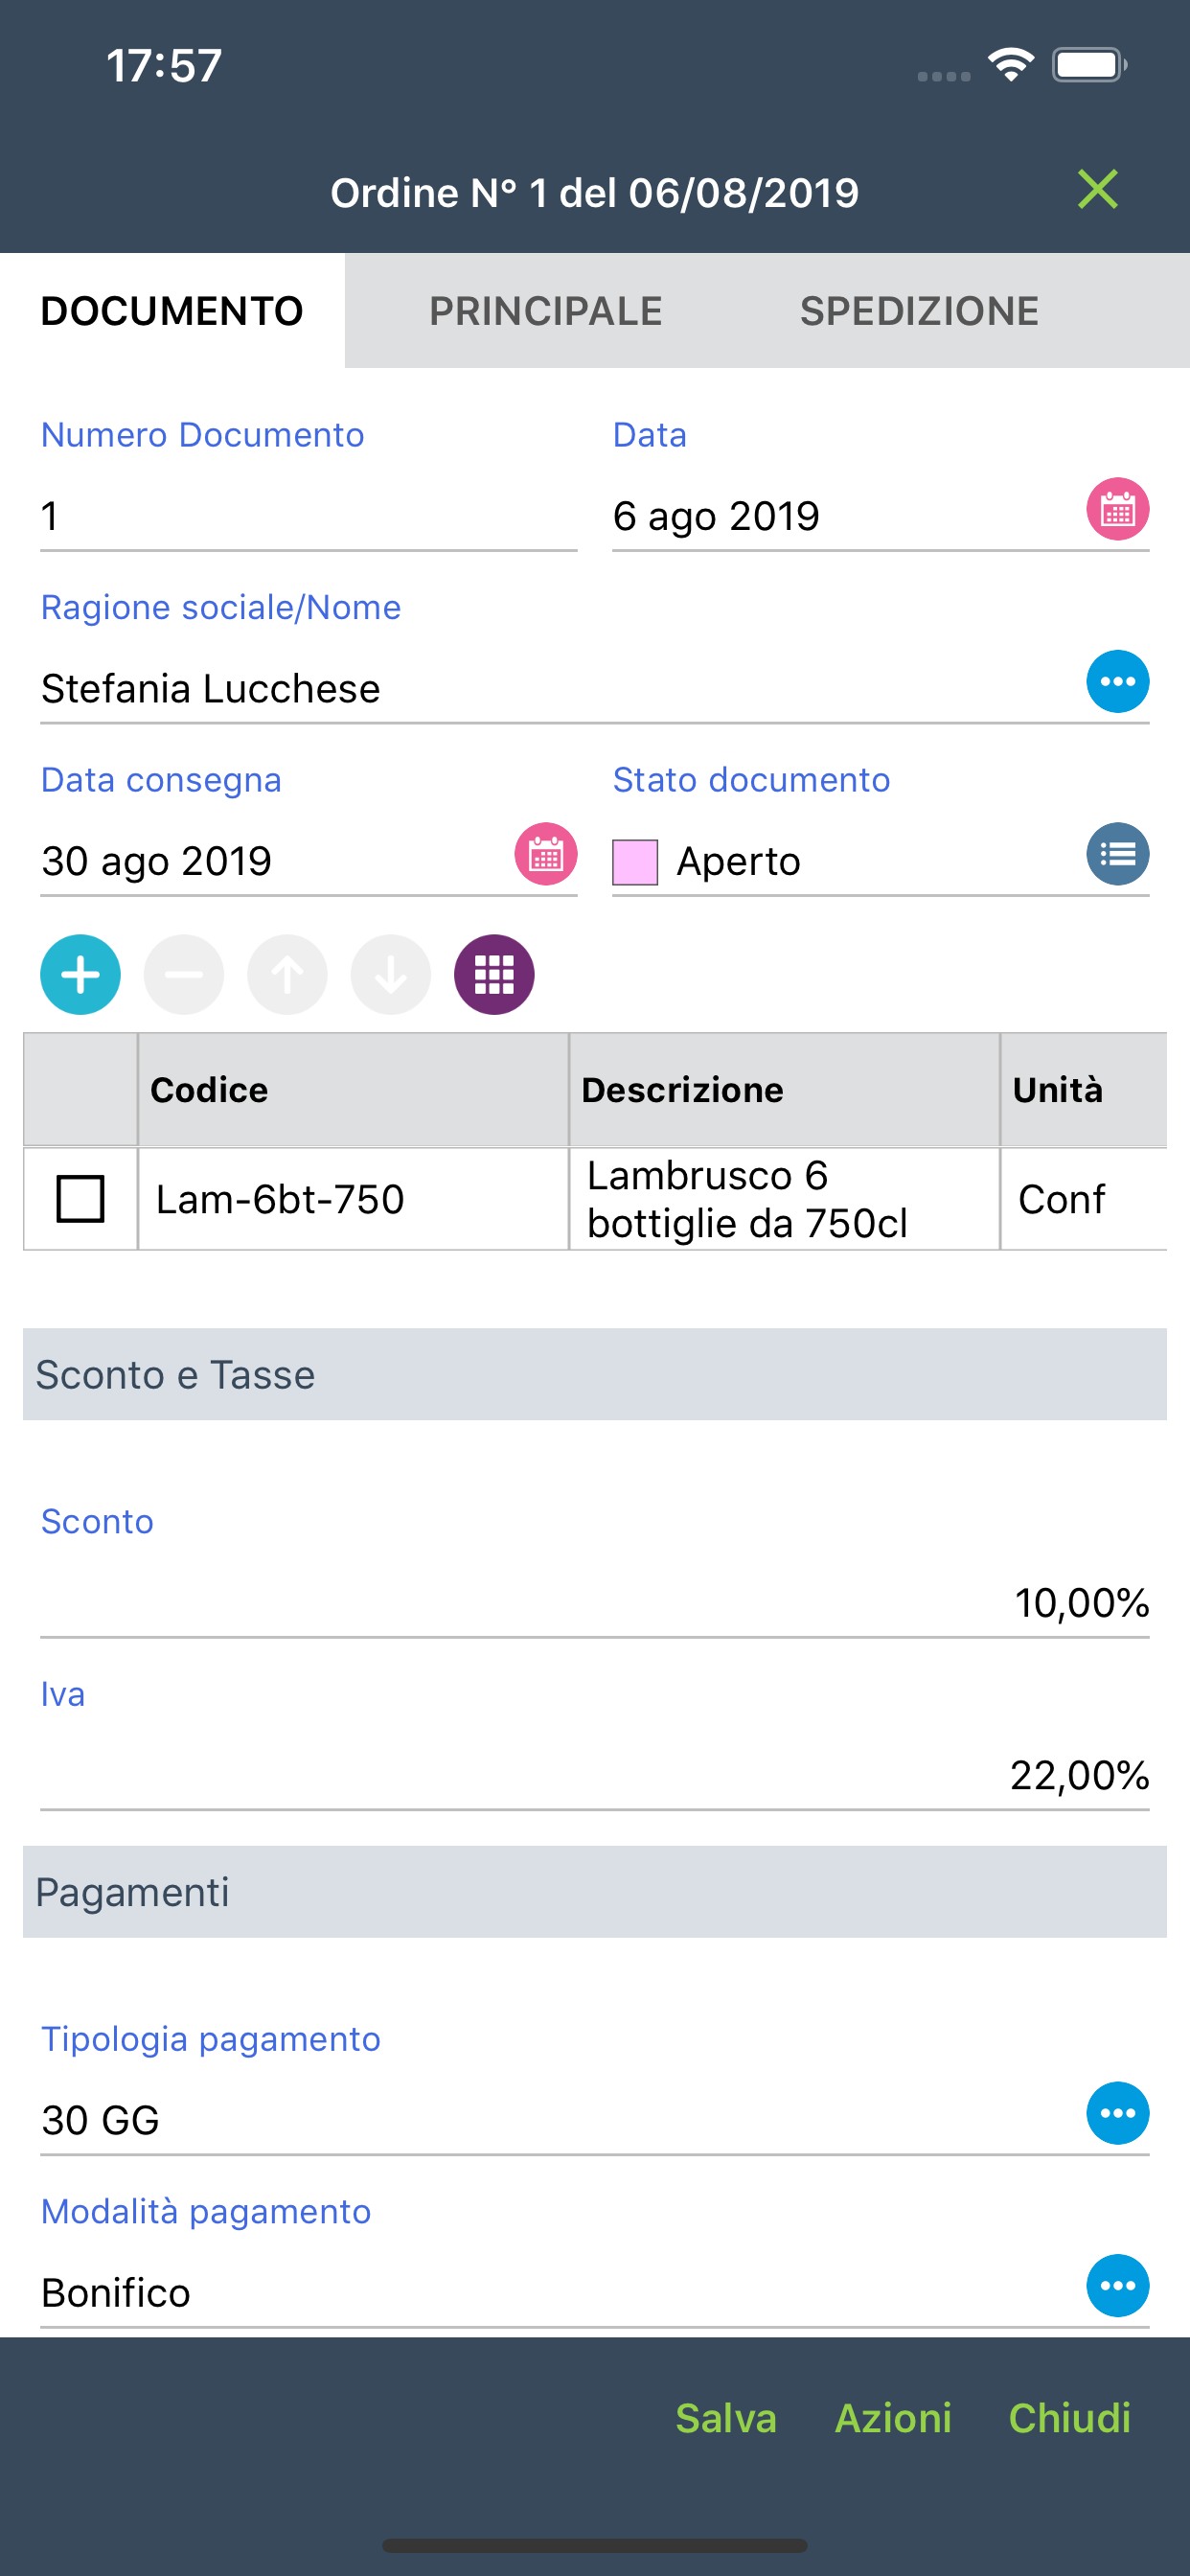Tap the Chiudi button
This screenshot has height=2576, width=1190.
(x=1069, y=2418)
